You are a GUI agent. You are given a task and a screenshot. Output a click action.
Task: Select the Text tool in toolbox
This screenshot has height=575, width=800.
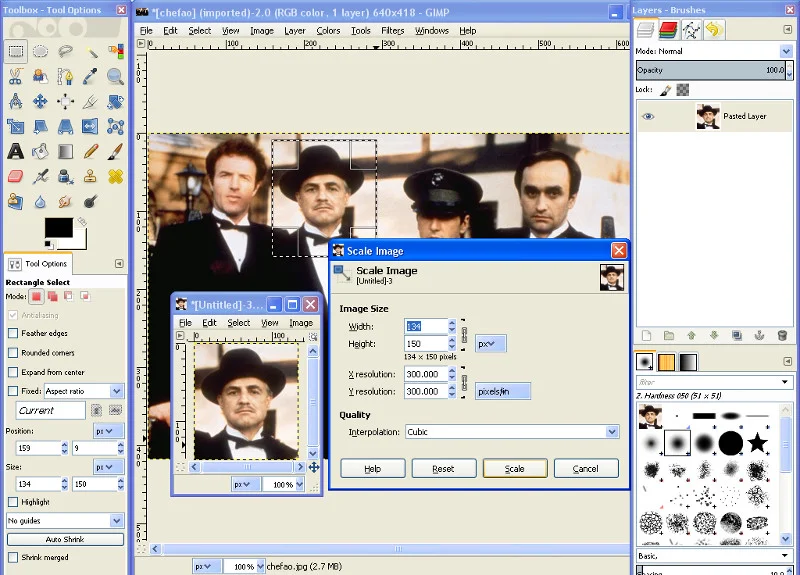pos(15,152)
